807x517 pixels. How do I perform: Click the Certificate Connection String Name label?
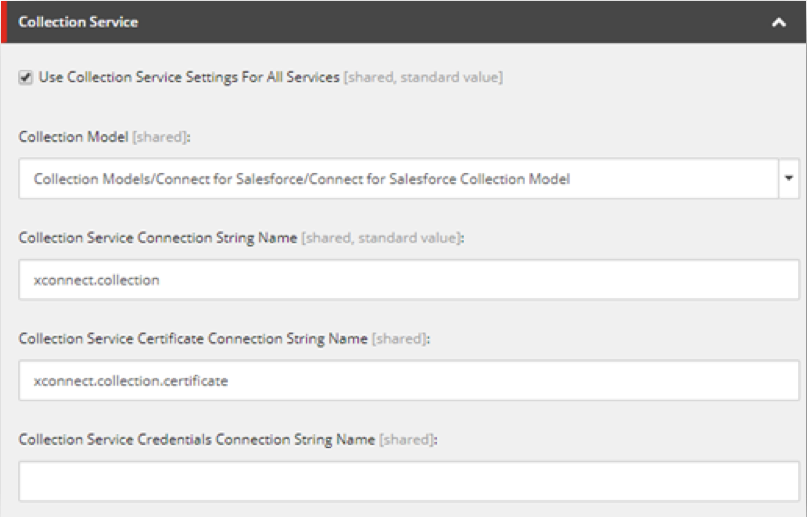(x=193, y=339)
